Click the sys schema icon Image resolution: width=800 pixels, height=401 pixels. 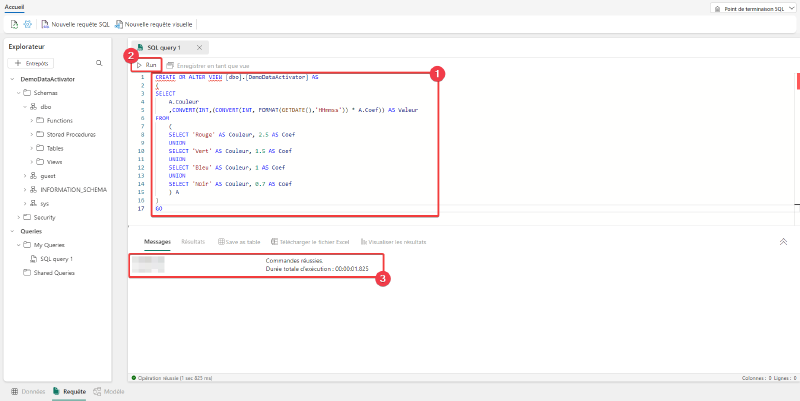tap(34, 204)
